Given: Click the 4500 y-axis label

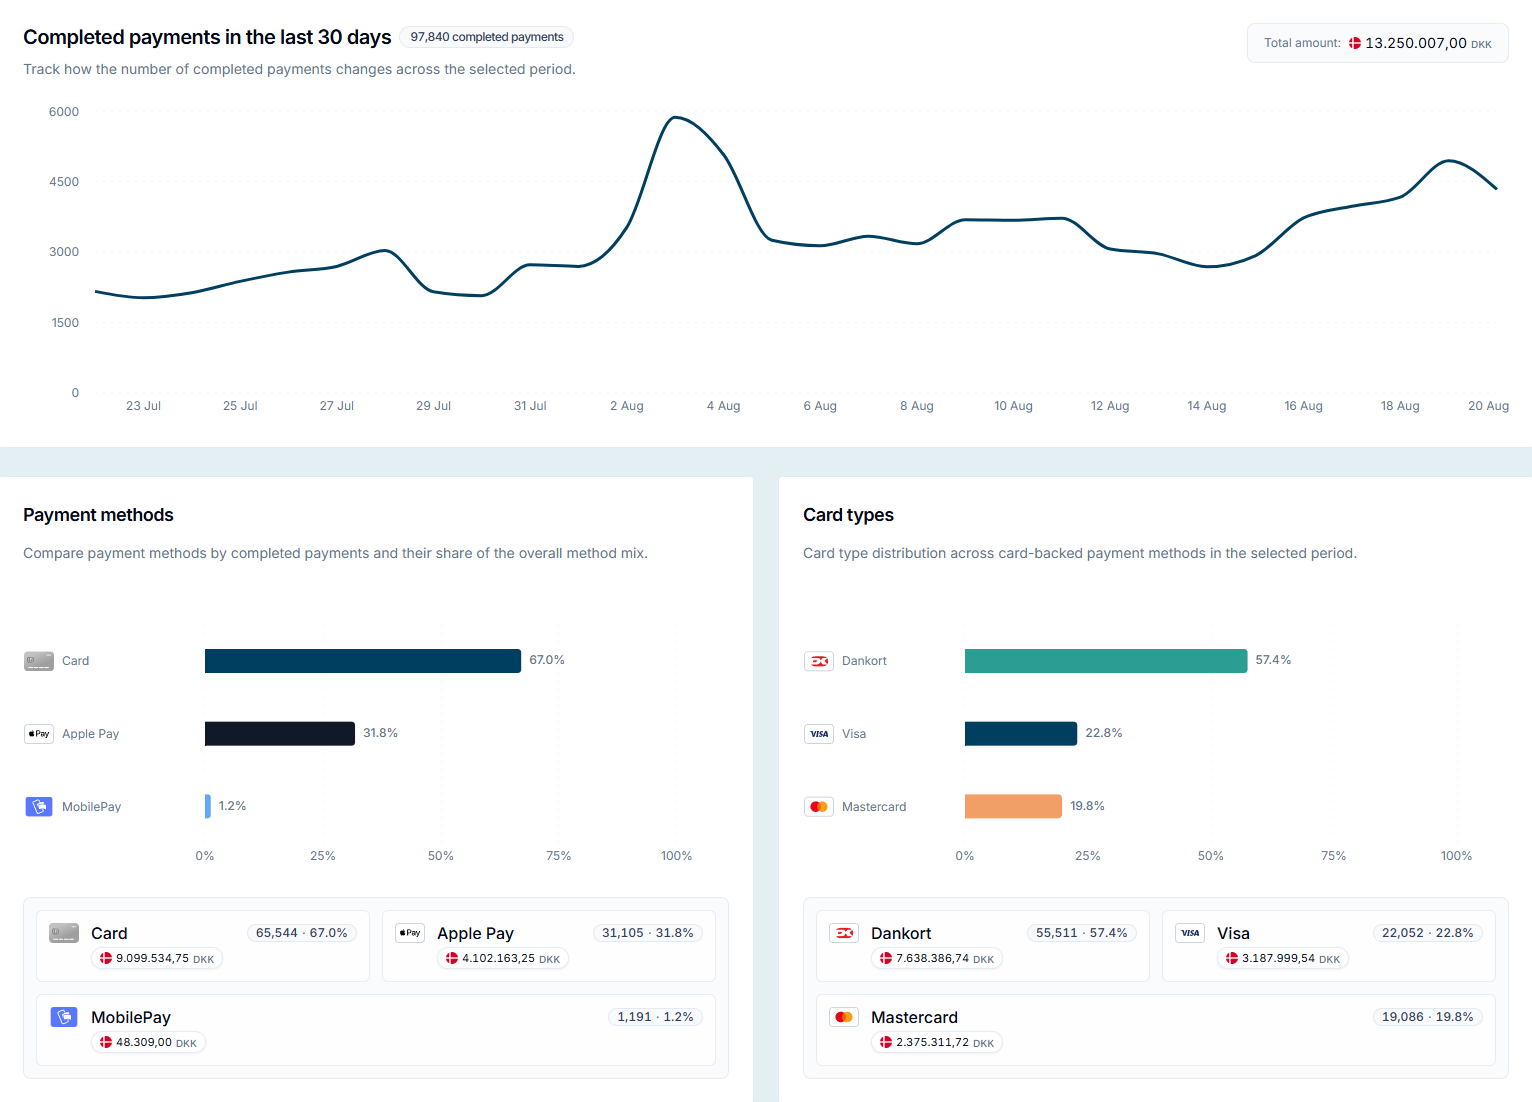Looking at the screenshot, I should coord(64,182).
